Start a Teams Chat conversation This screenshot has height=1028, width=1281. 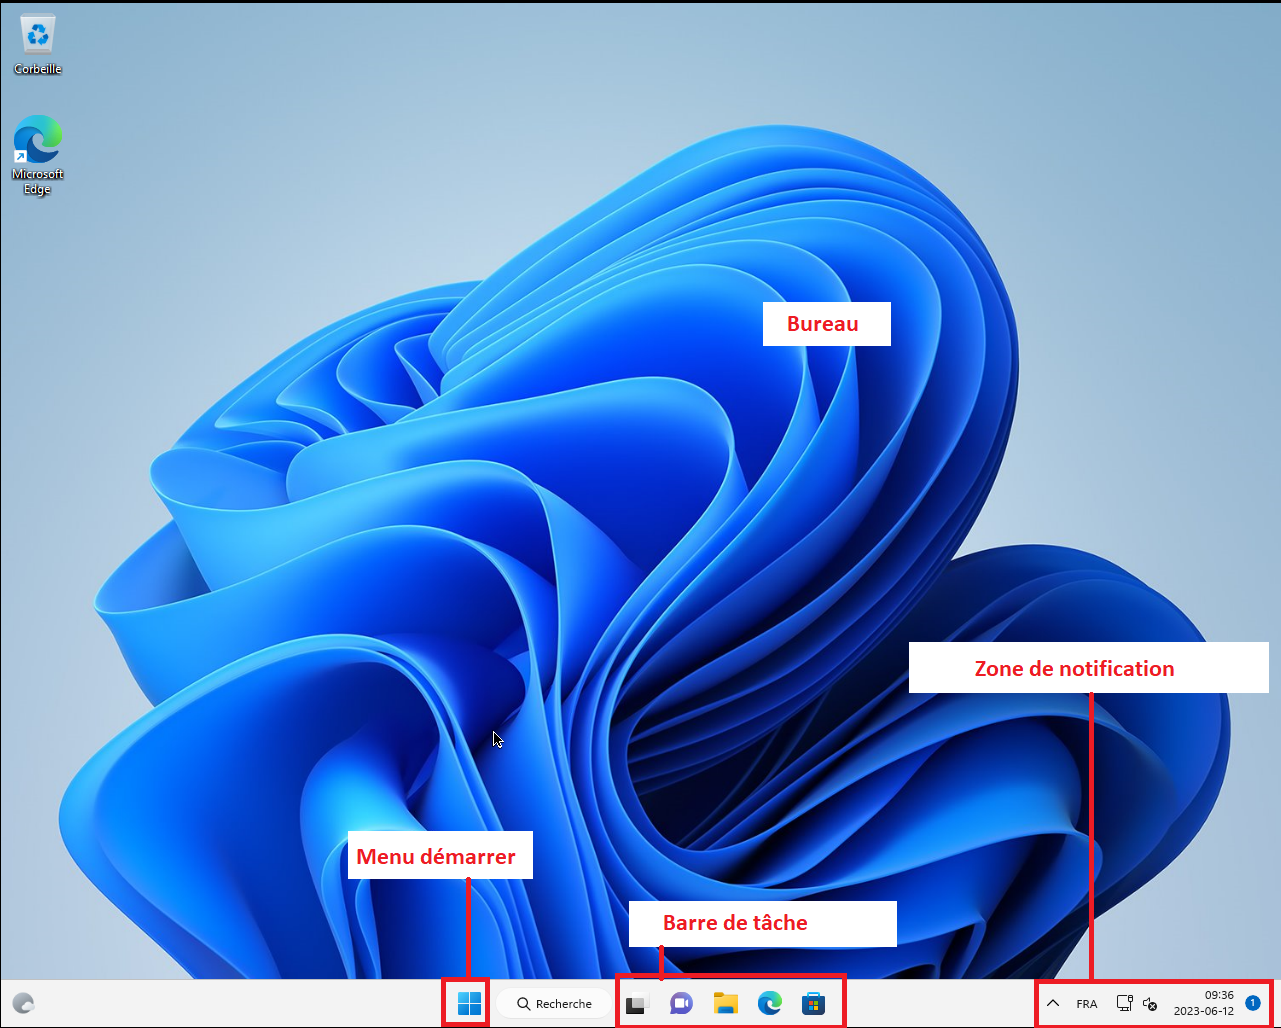(x=681, y=1003)
